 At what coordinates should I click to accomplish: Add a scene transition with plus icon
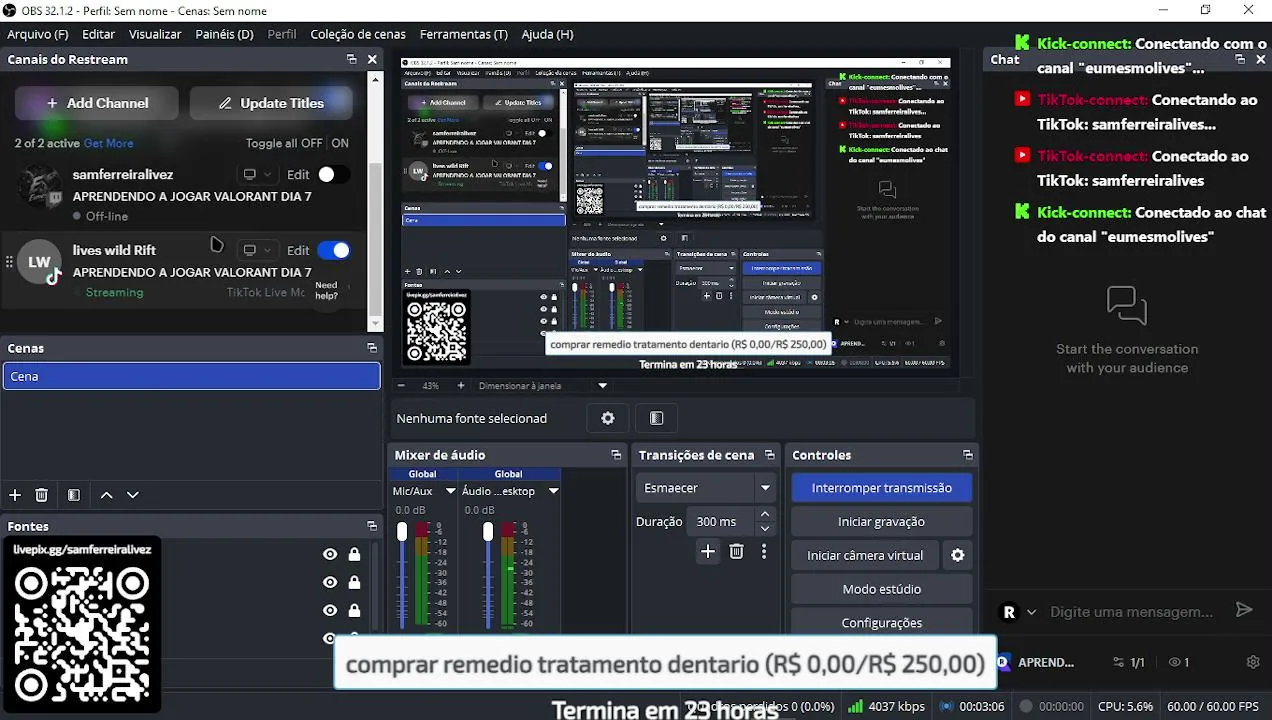[x=708, y=551]
